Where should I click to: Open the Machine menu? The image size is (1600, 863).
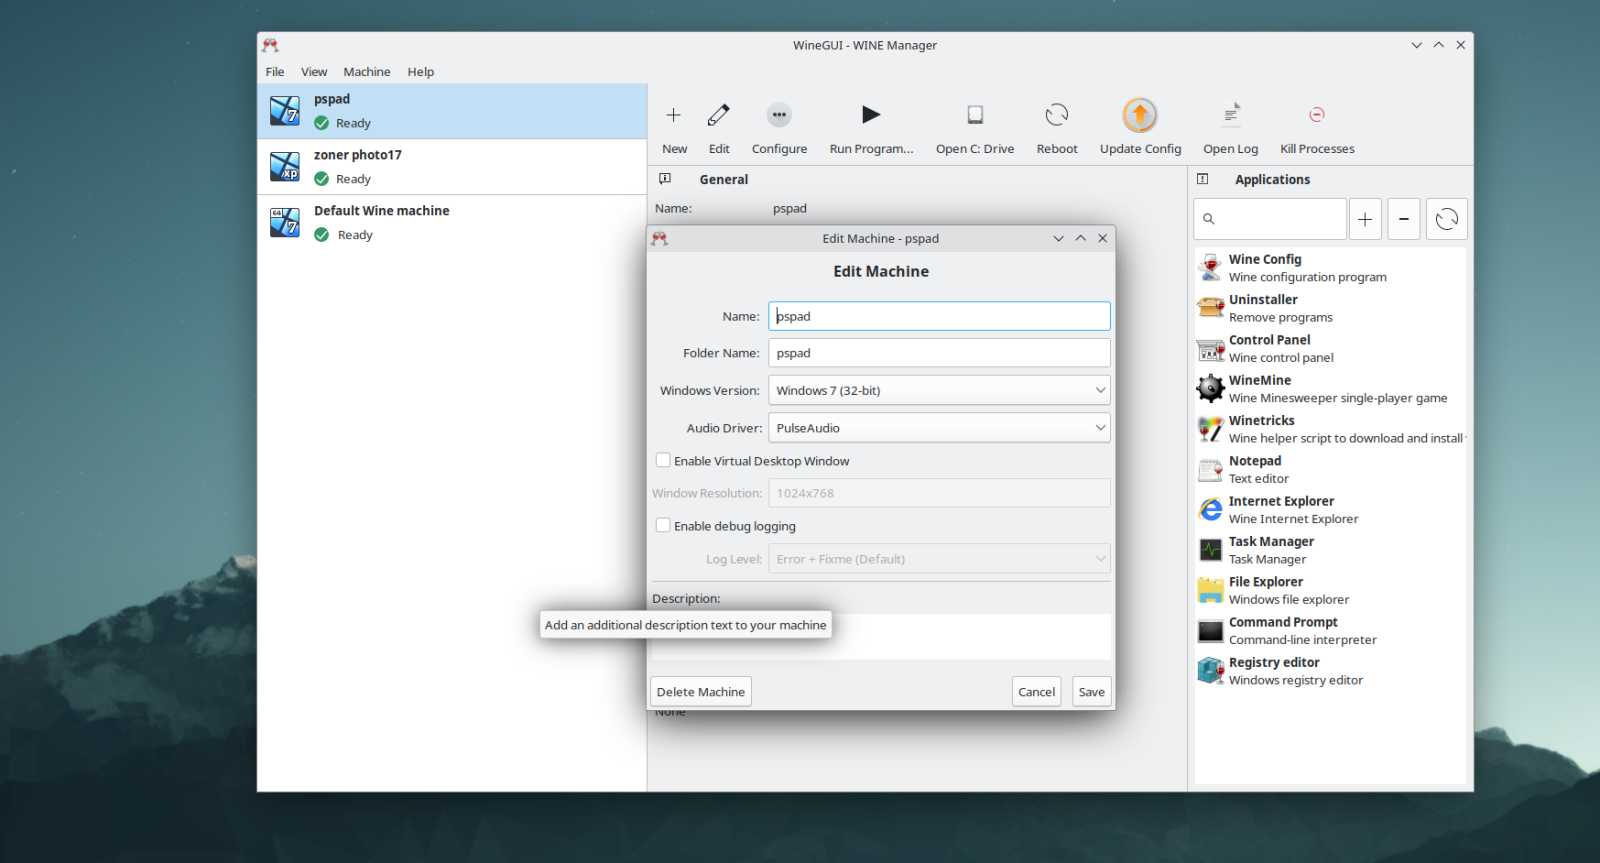(x=367, y=72)
